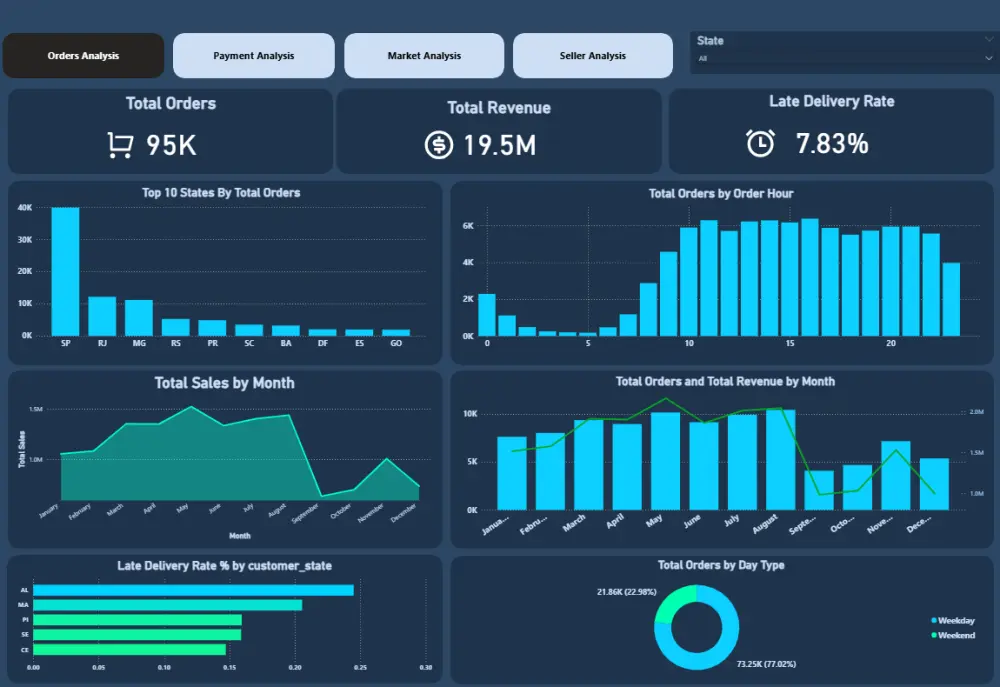Select the March bar in Orders and Revenue chart
The height and width of the screenshot is (687, 1000).
589,465
